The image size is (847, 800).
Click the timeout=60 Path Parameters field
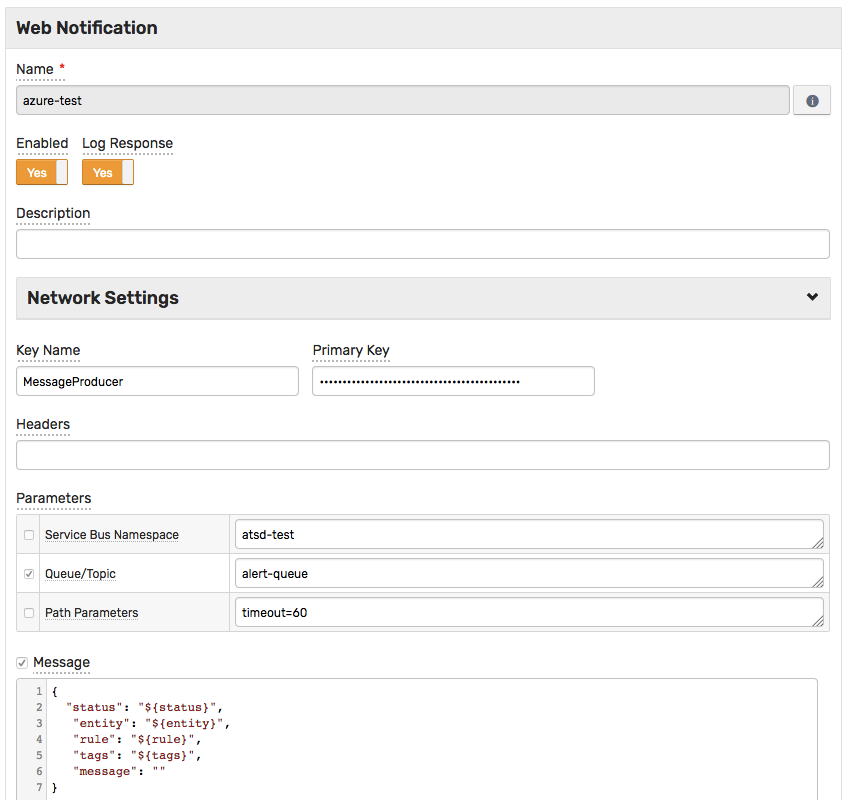point(528,612)
